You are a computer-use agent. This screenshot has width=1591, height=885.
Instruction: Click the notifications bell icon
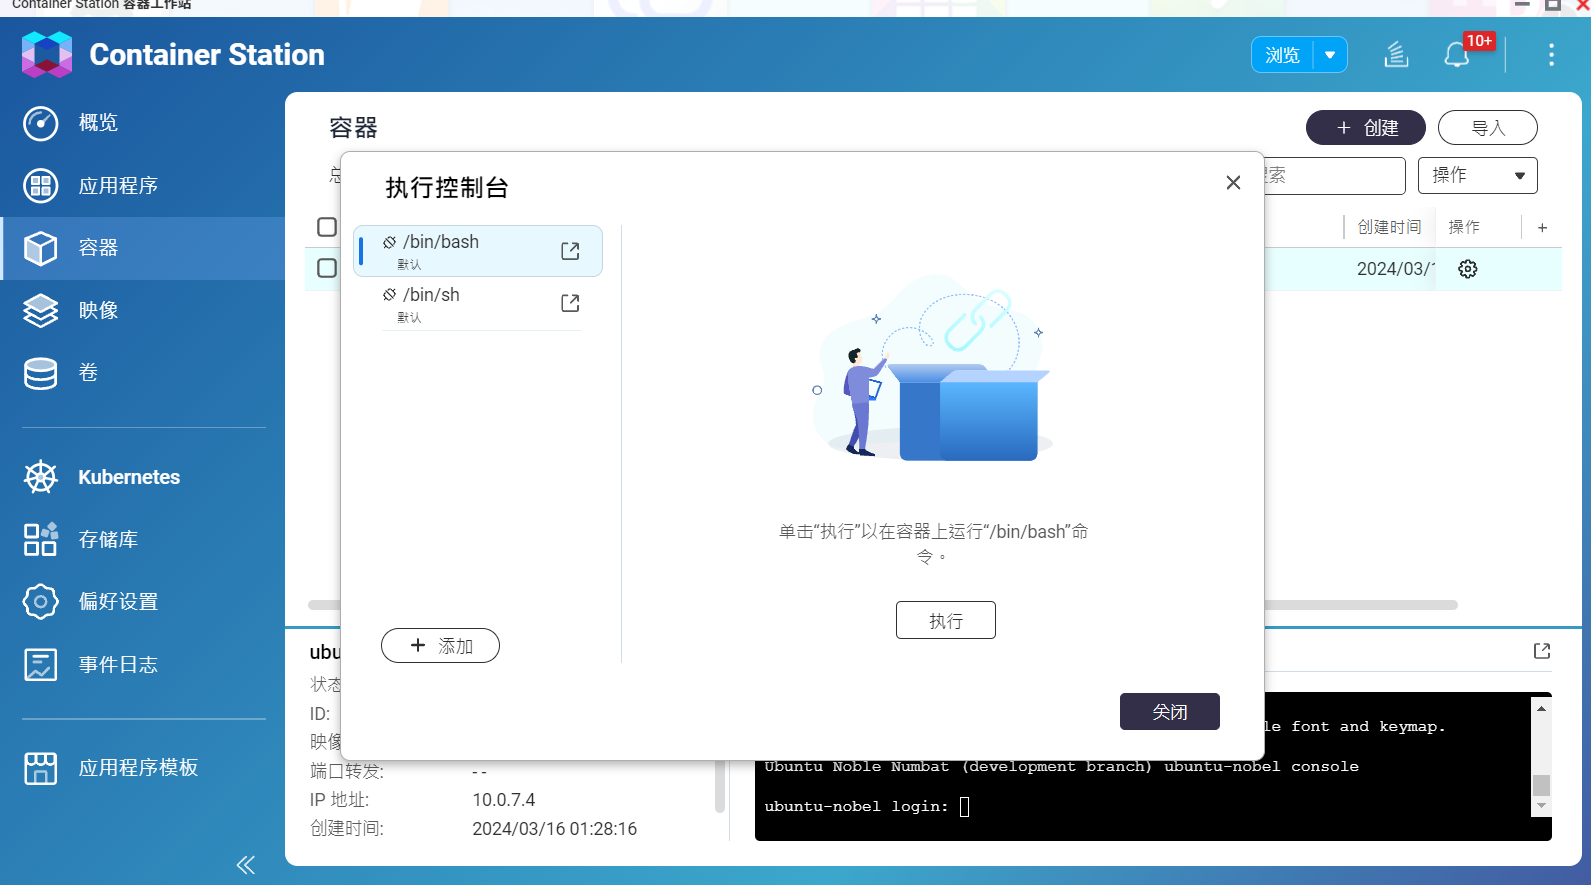click(1457, 55)
